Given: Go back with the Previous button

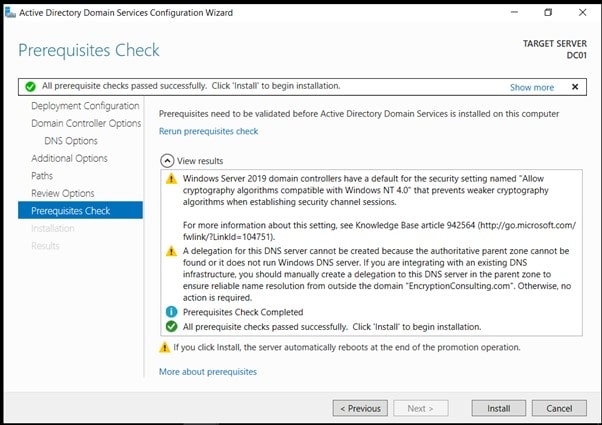Looking at the screenshot, I should click(x=360, y=408).
